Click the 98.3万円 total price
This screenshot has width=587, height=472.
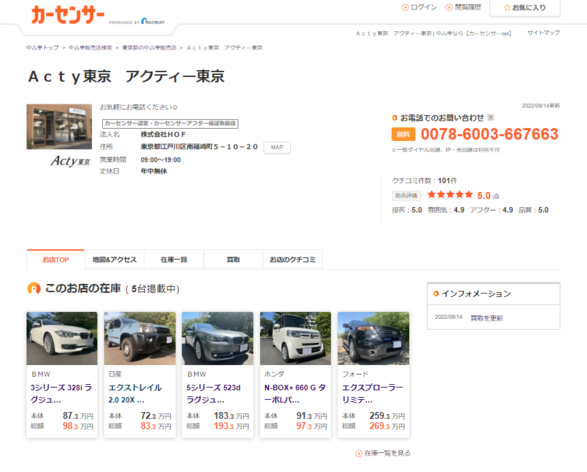[78, 426]
